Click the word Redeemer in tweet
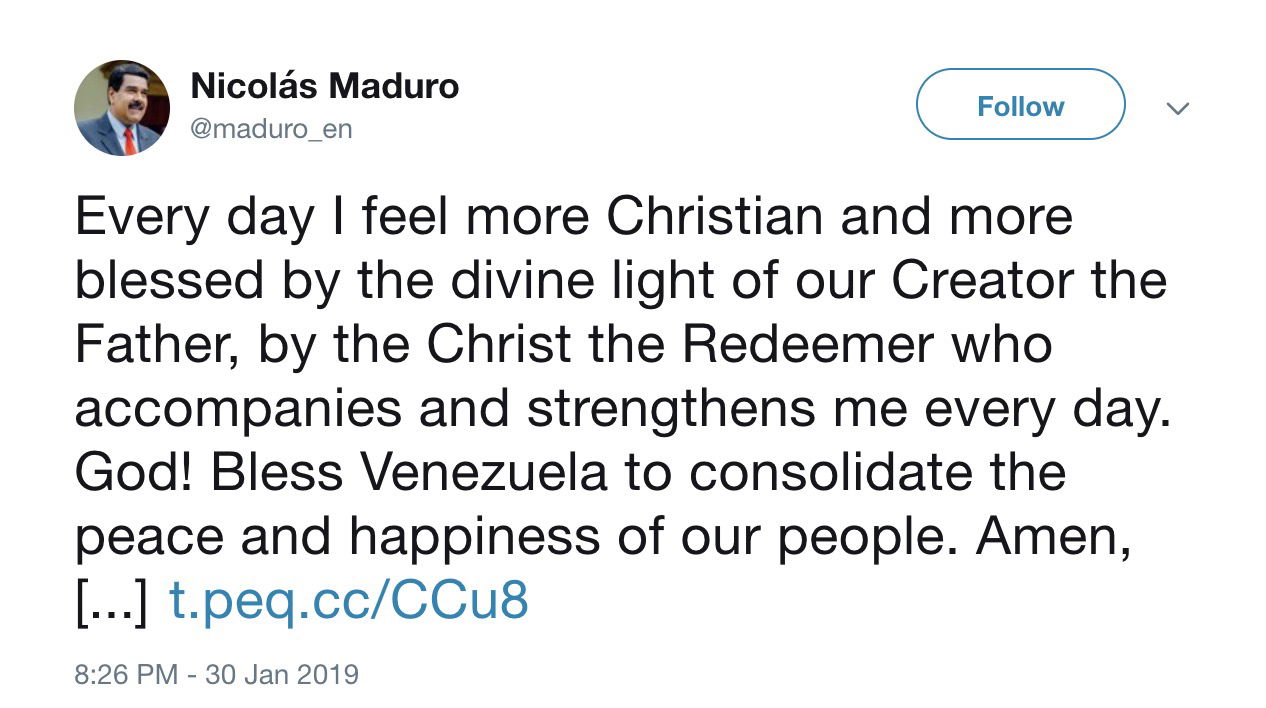 point(808,344)
